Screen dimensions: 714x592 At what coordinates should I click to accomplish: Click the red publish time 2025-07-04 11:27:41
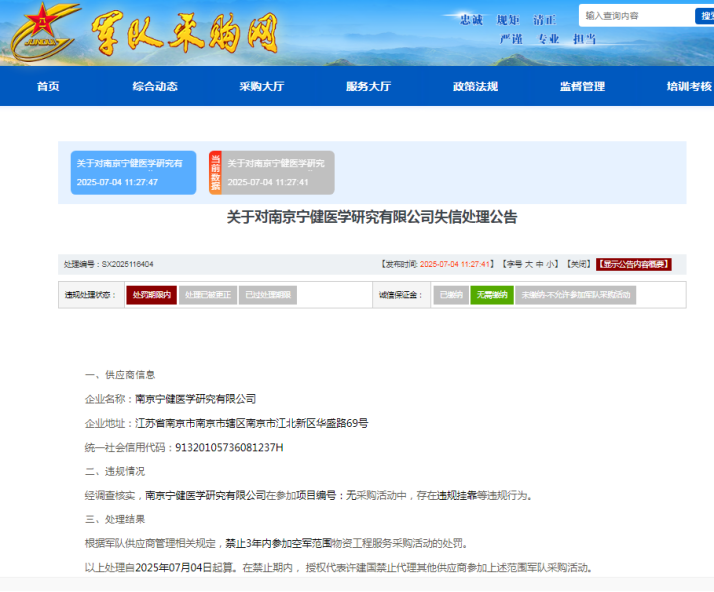coord(454,264)
